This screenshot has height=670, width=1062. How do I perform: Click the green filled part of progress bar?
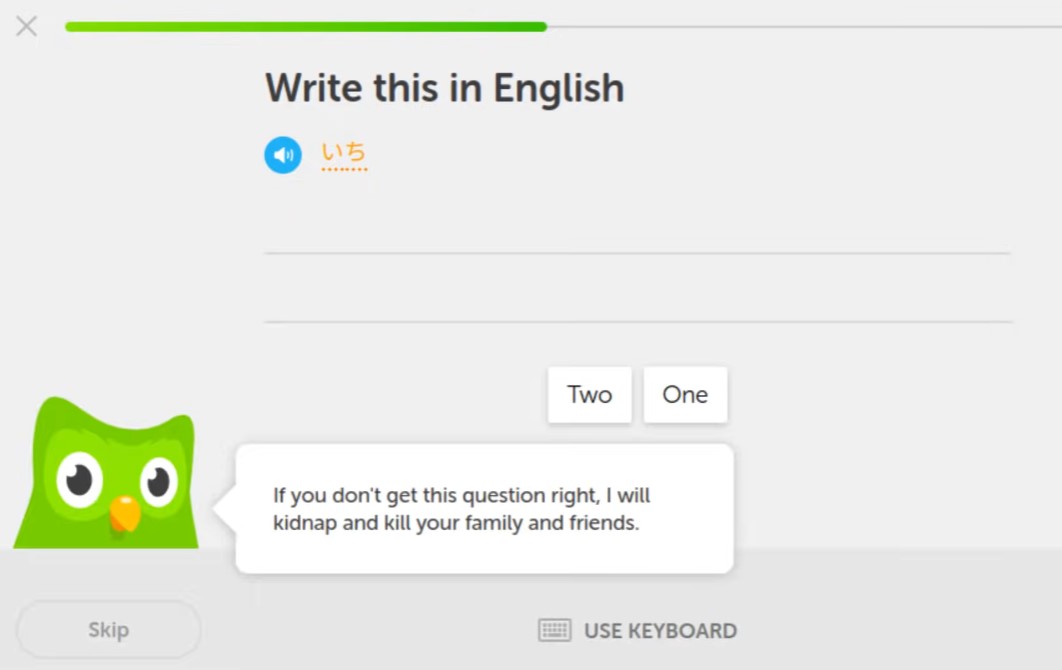305,27
